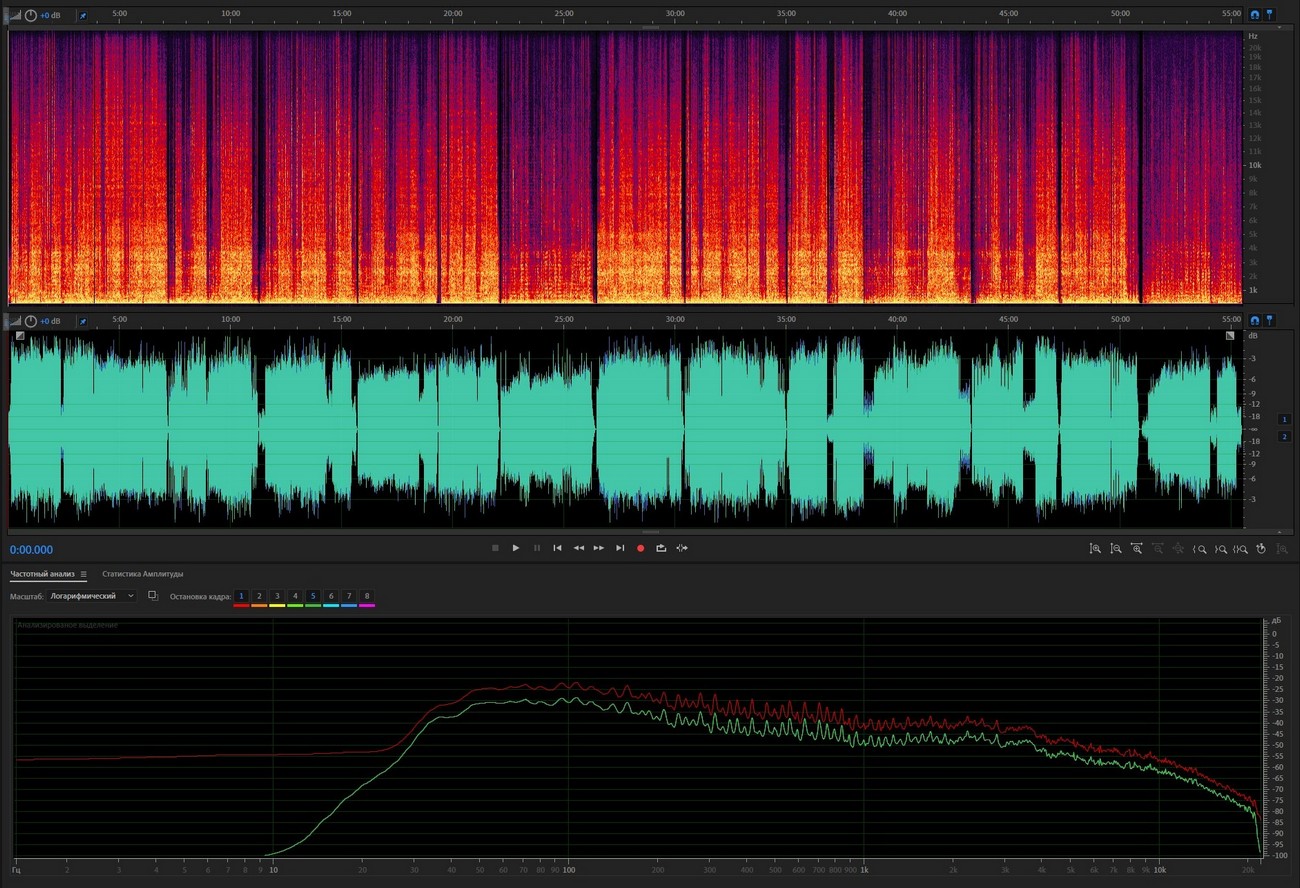This screenshot has width=1300, height=888.
Task: Switch to the Статистика Амплитуды tab
Action: coord(142,574)
